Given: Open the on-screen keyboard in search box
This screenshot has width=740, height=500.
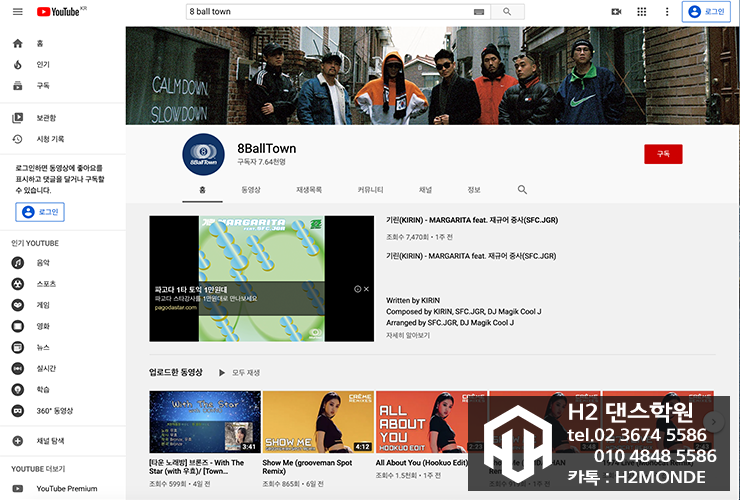Looking at the screenshot, I should click(479, 12).
